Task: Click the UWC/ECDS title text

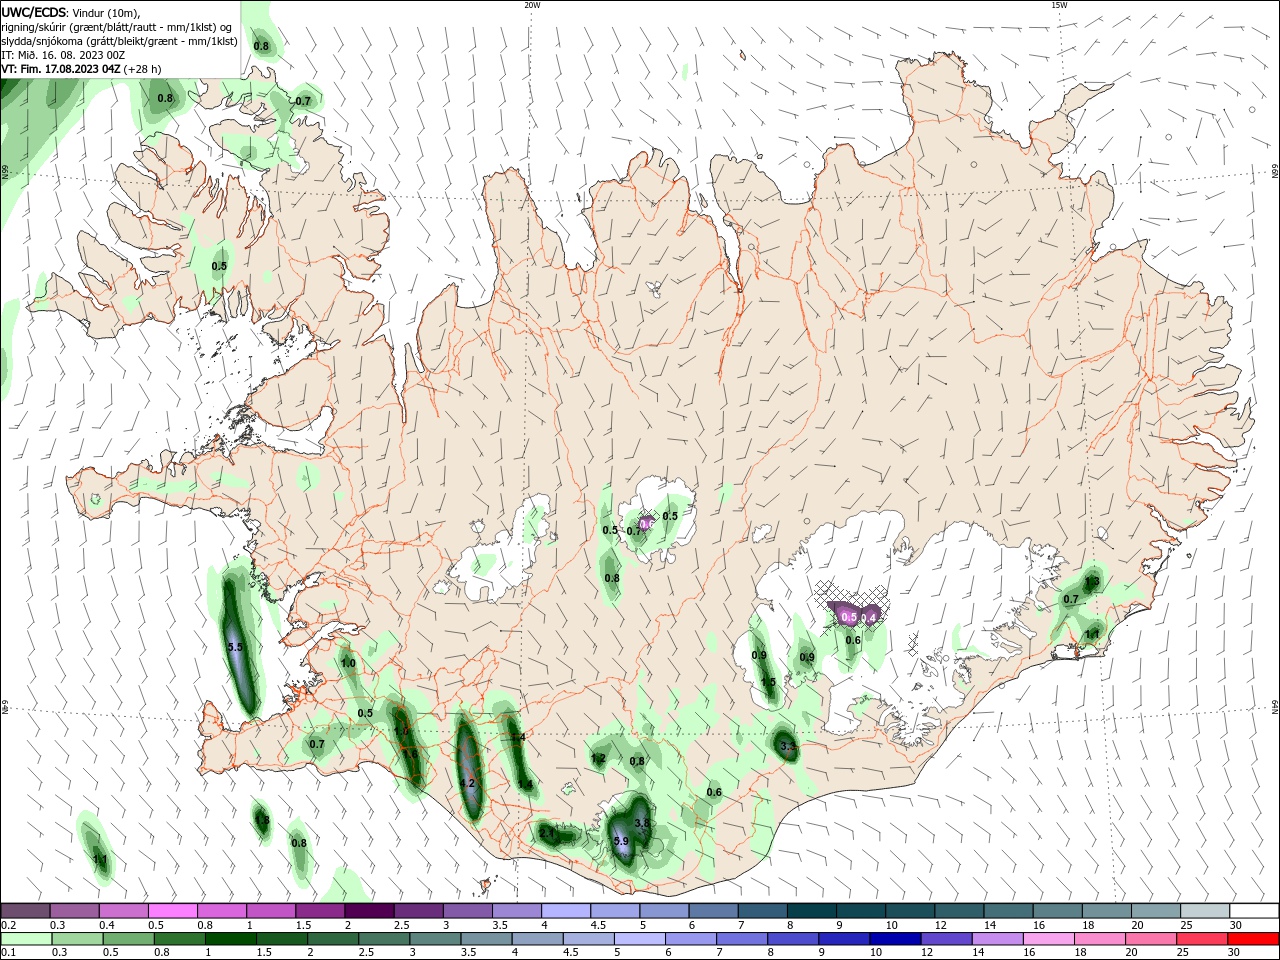Action: tap(35, 12)
